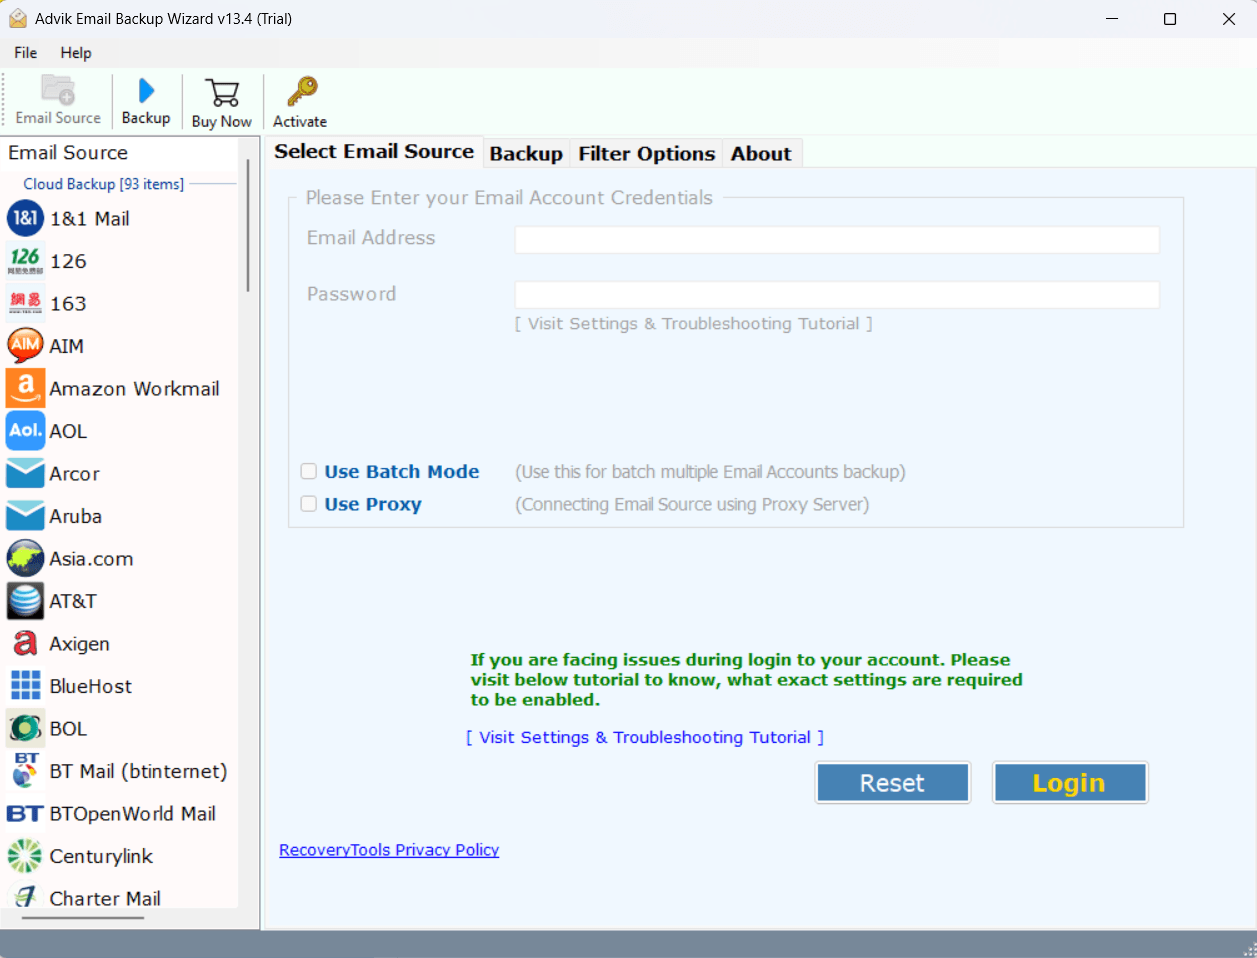Pick the BT Mail (btinternet) icon
This screenshot has height=958, width=1257.
point(25,771)
